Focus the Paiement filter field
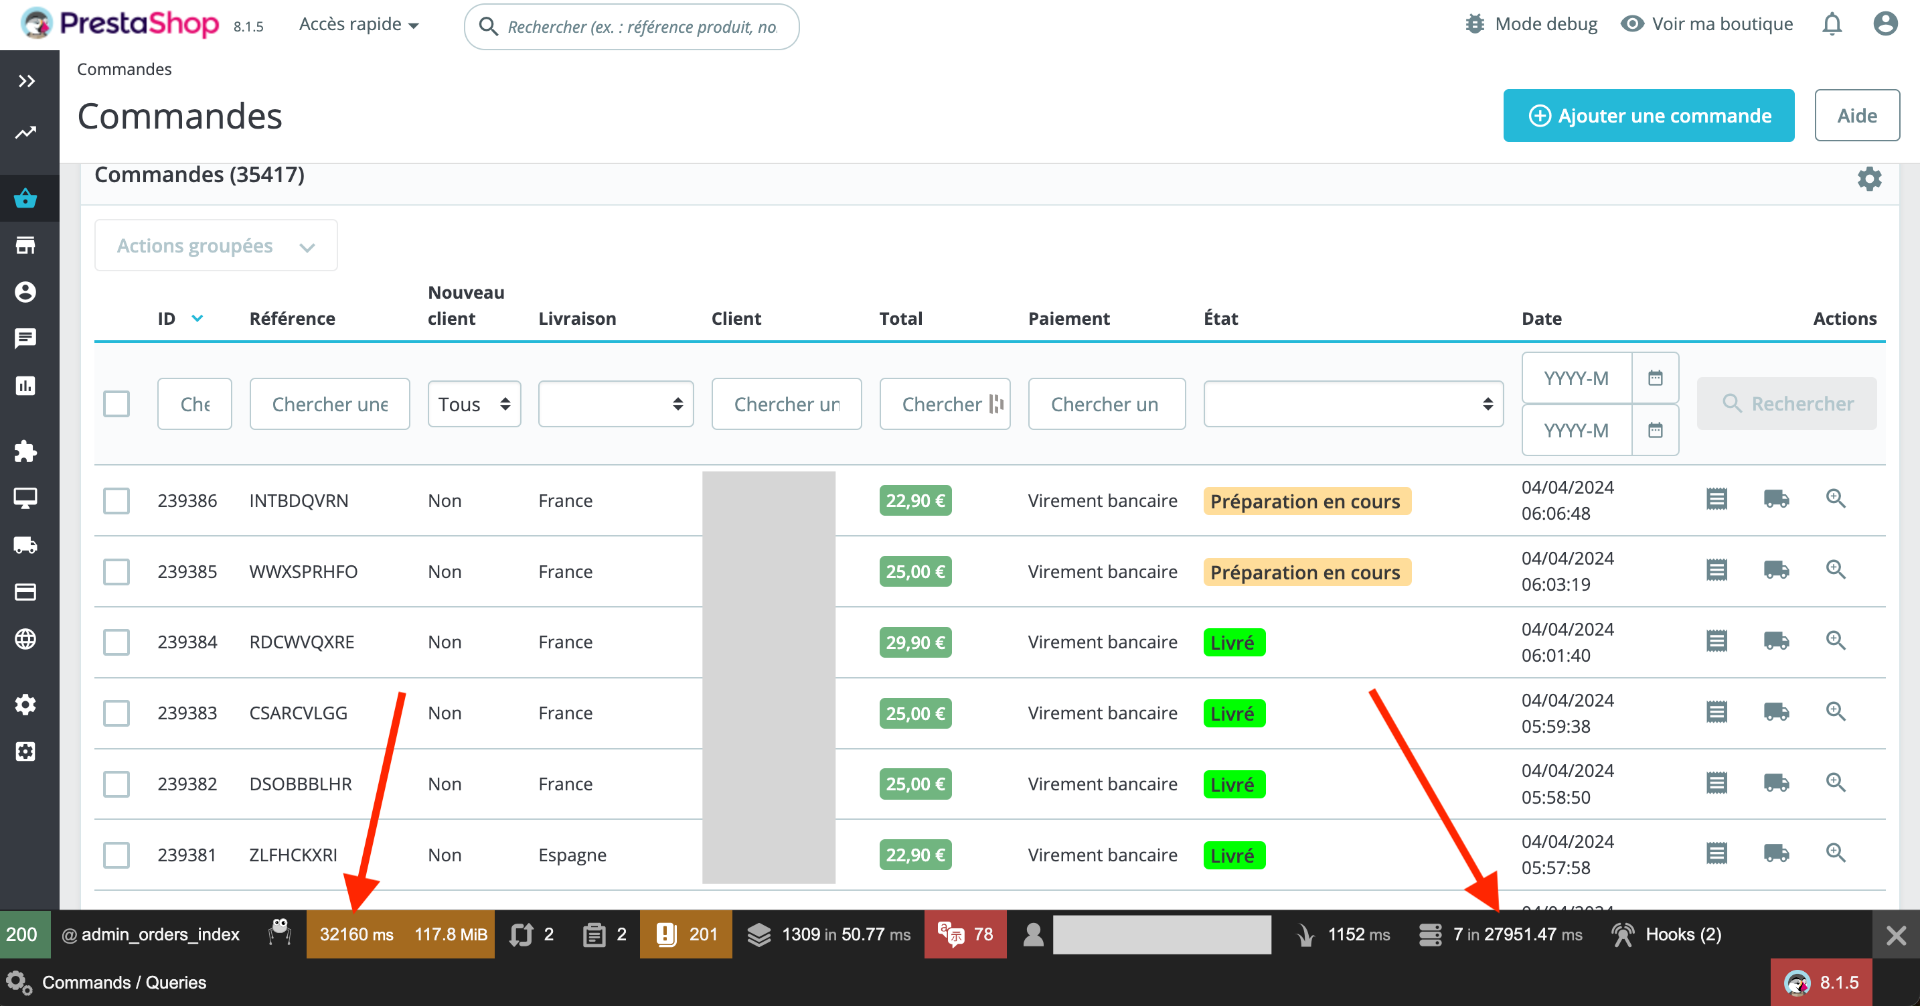The height and width of the screenshot is (1006, 1920). tap(1107, 404)
